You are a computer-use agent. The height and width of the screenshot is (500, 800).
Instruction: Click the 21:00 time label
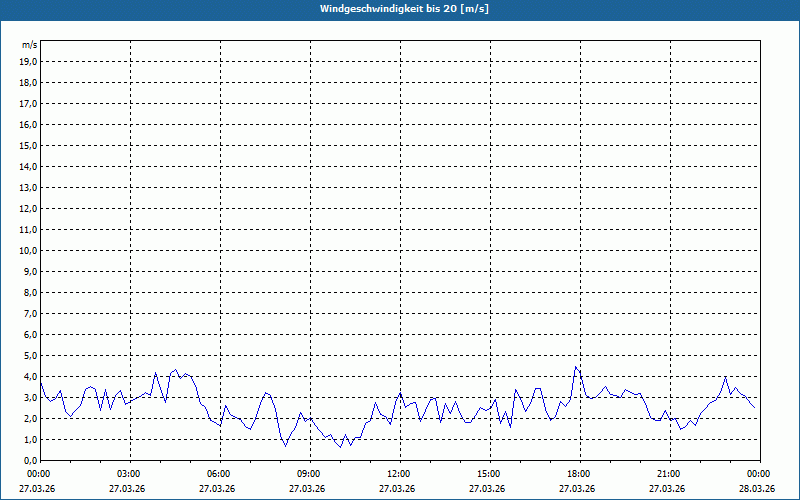[x=668, y=474]
